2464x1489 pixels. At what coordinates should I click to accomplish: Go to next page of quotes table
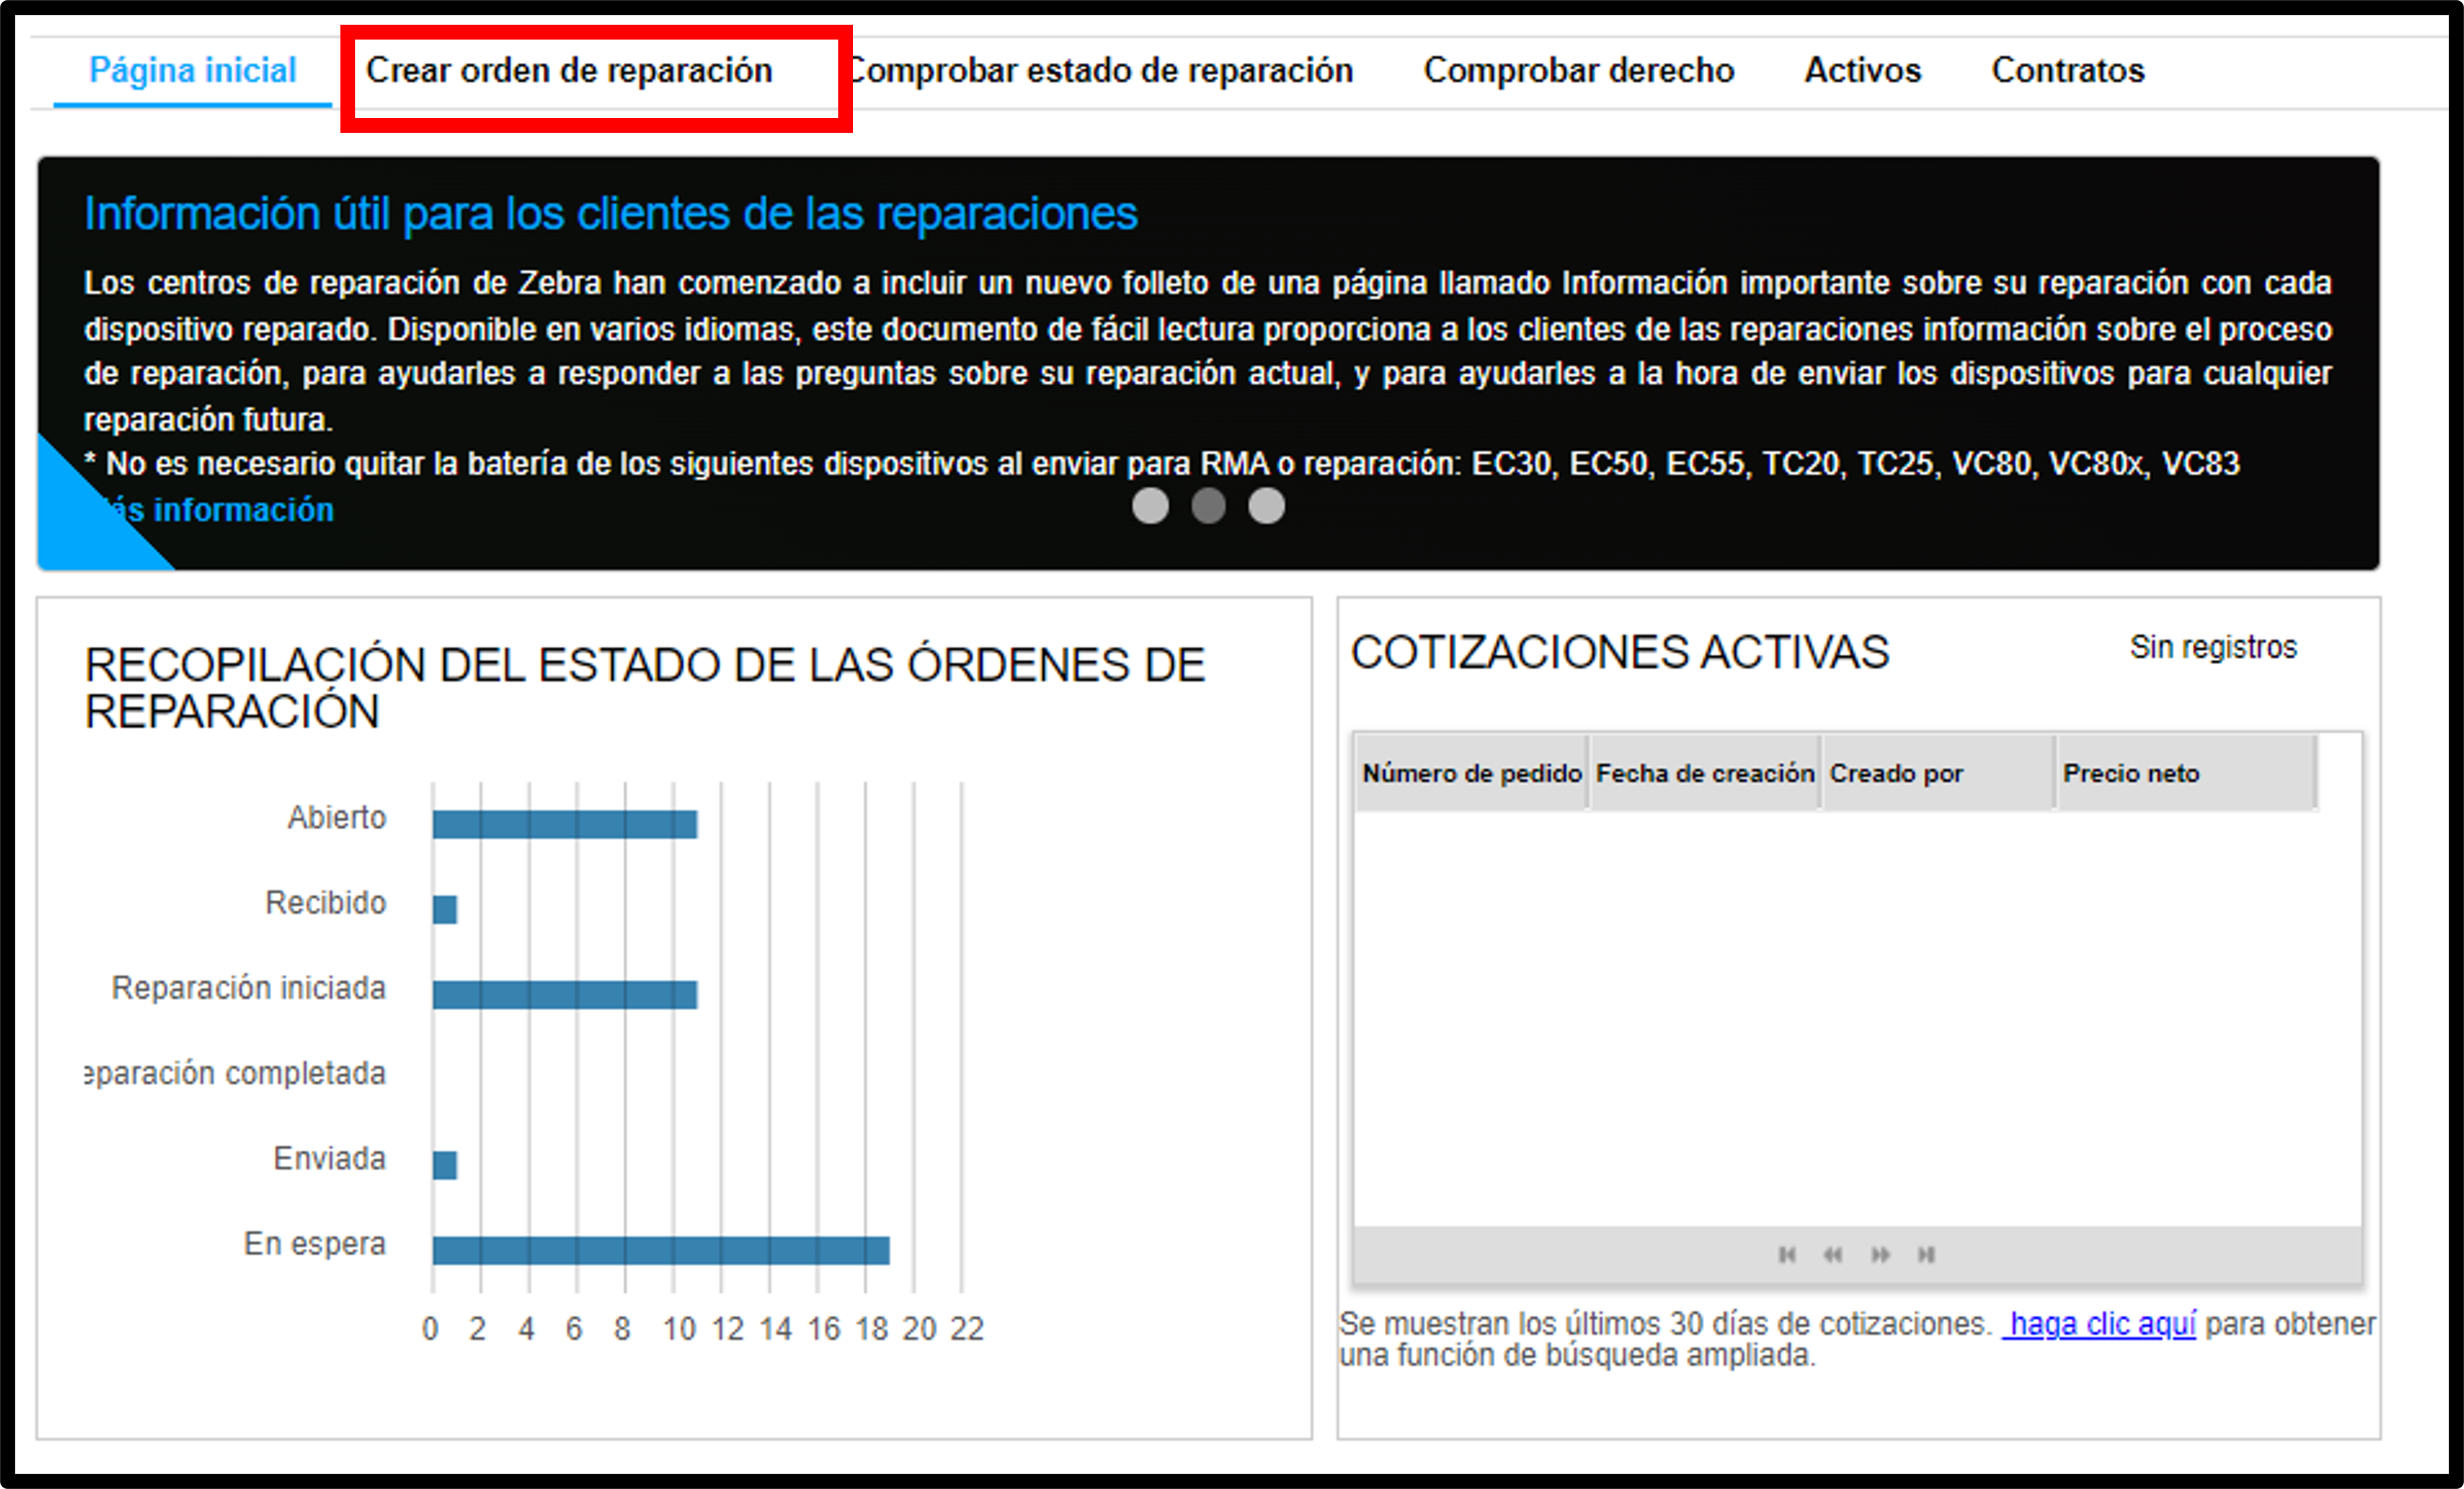tap(1880, 1254)
